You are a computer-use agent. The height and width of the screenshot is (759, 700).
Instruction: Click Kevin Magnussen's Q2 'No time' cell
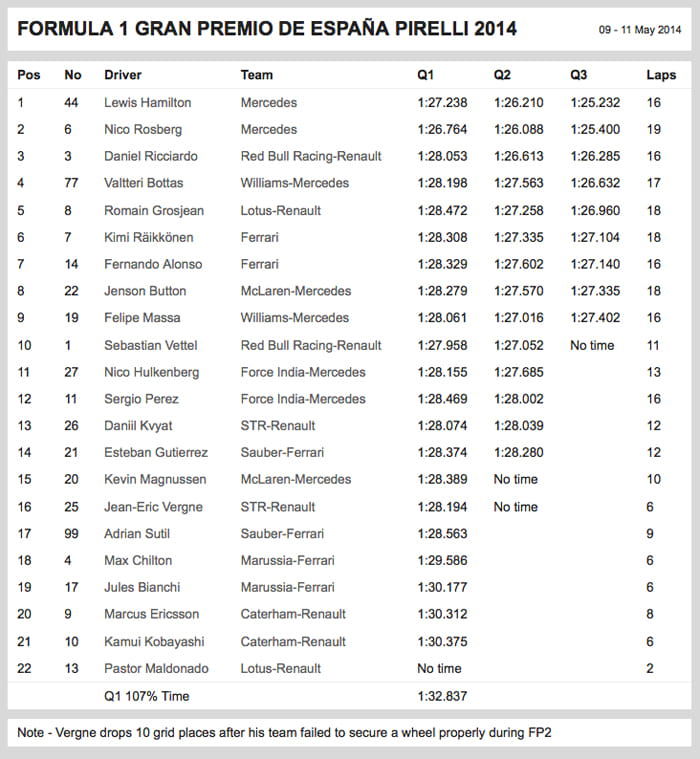[516, 479]
